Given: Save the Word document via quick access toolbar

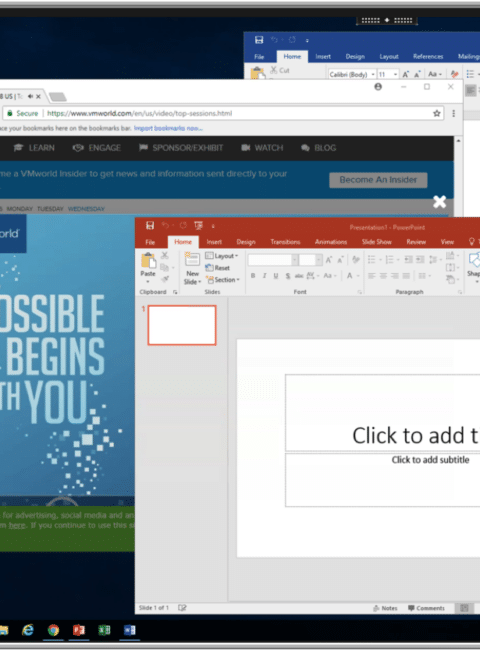Looking at the screenshot, I should click(259, 40).
